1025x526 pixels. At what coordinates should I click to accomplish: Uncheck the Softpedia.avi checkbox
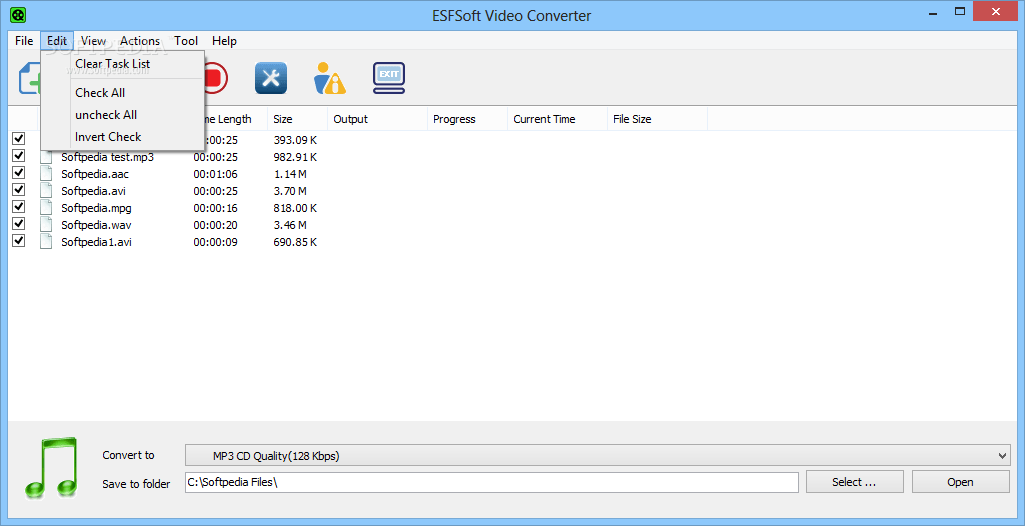pyautogui.click(x=18, y=189)
